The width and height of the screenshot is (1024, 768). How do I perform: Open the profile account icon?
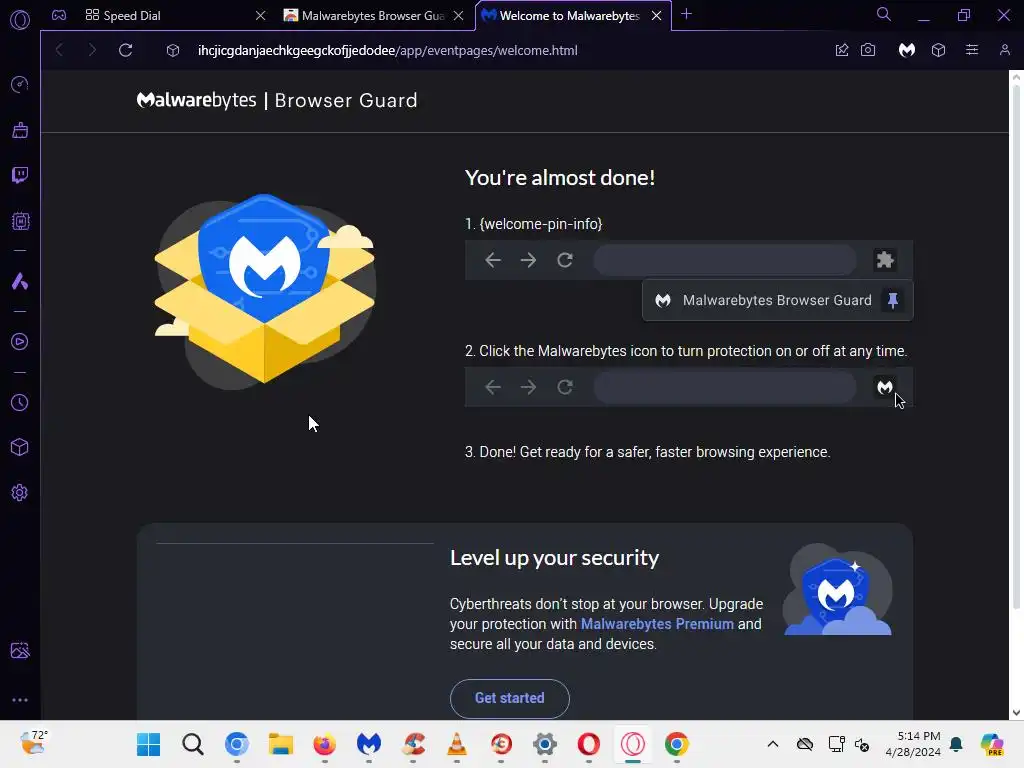click(1005, 50)
